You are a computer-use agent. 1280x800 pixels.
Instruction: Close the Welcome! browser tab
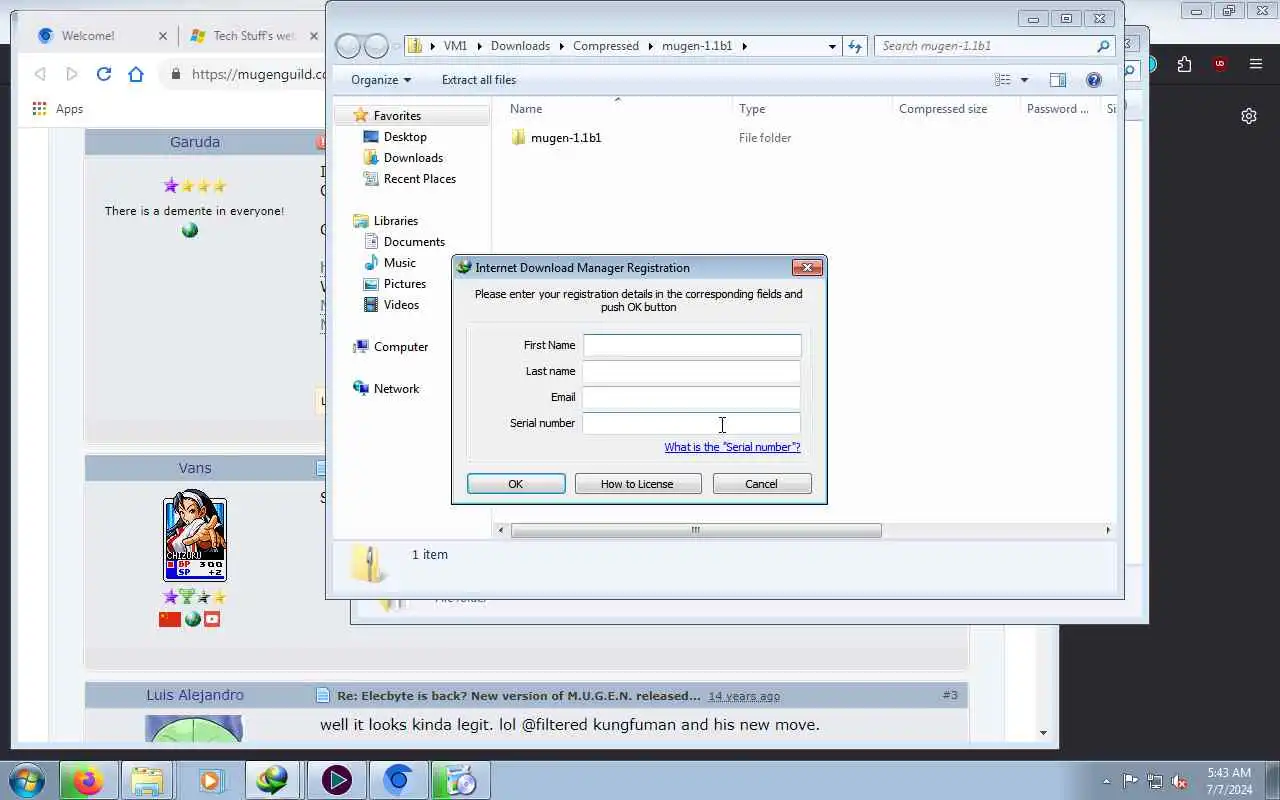click(163, 36)
